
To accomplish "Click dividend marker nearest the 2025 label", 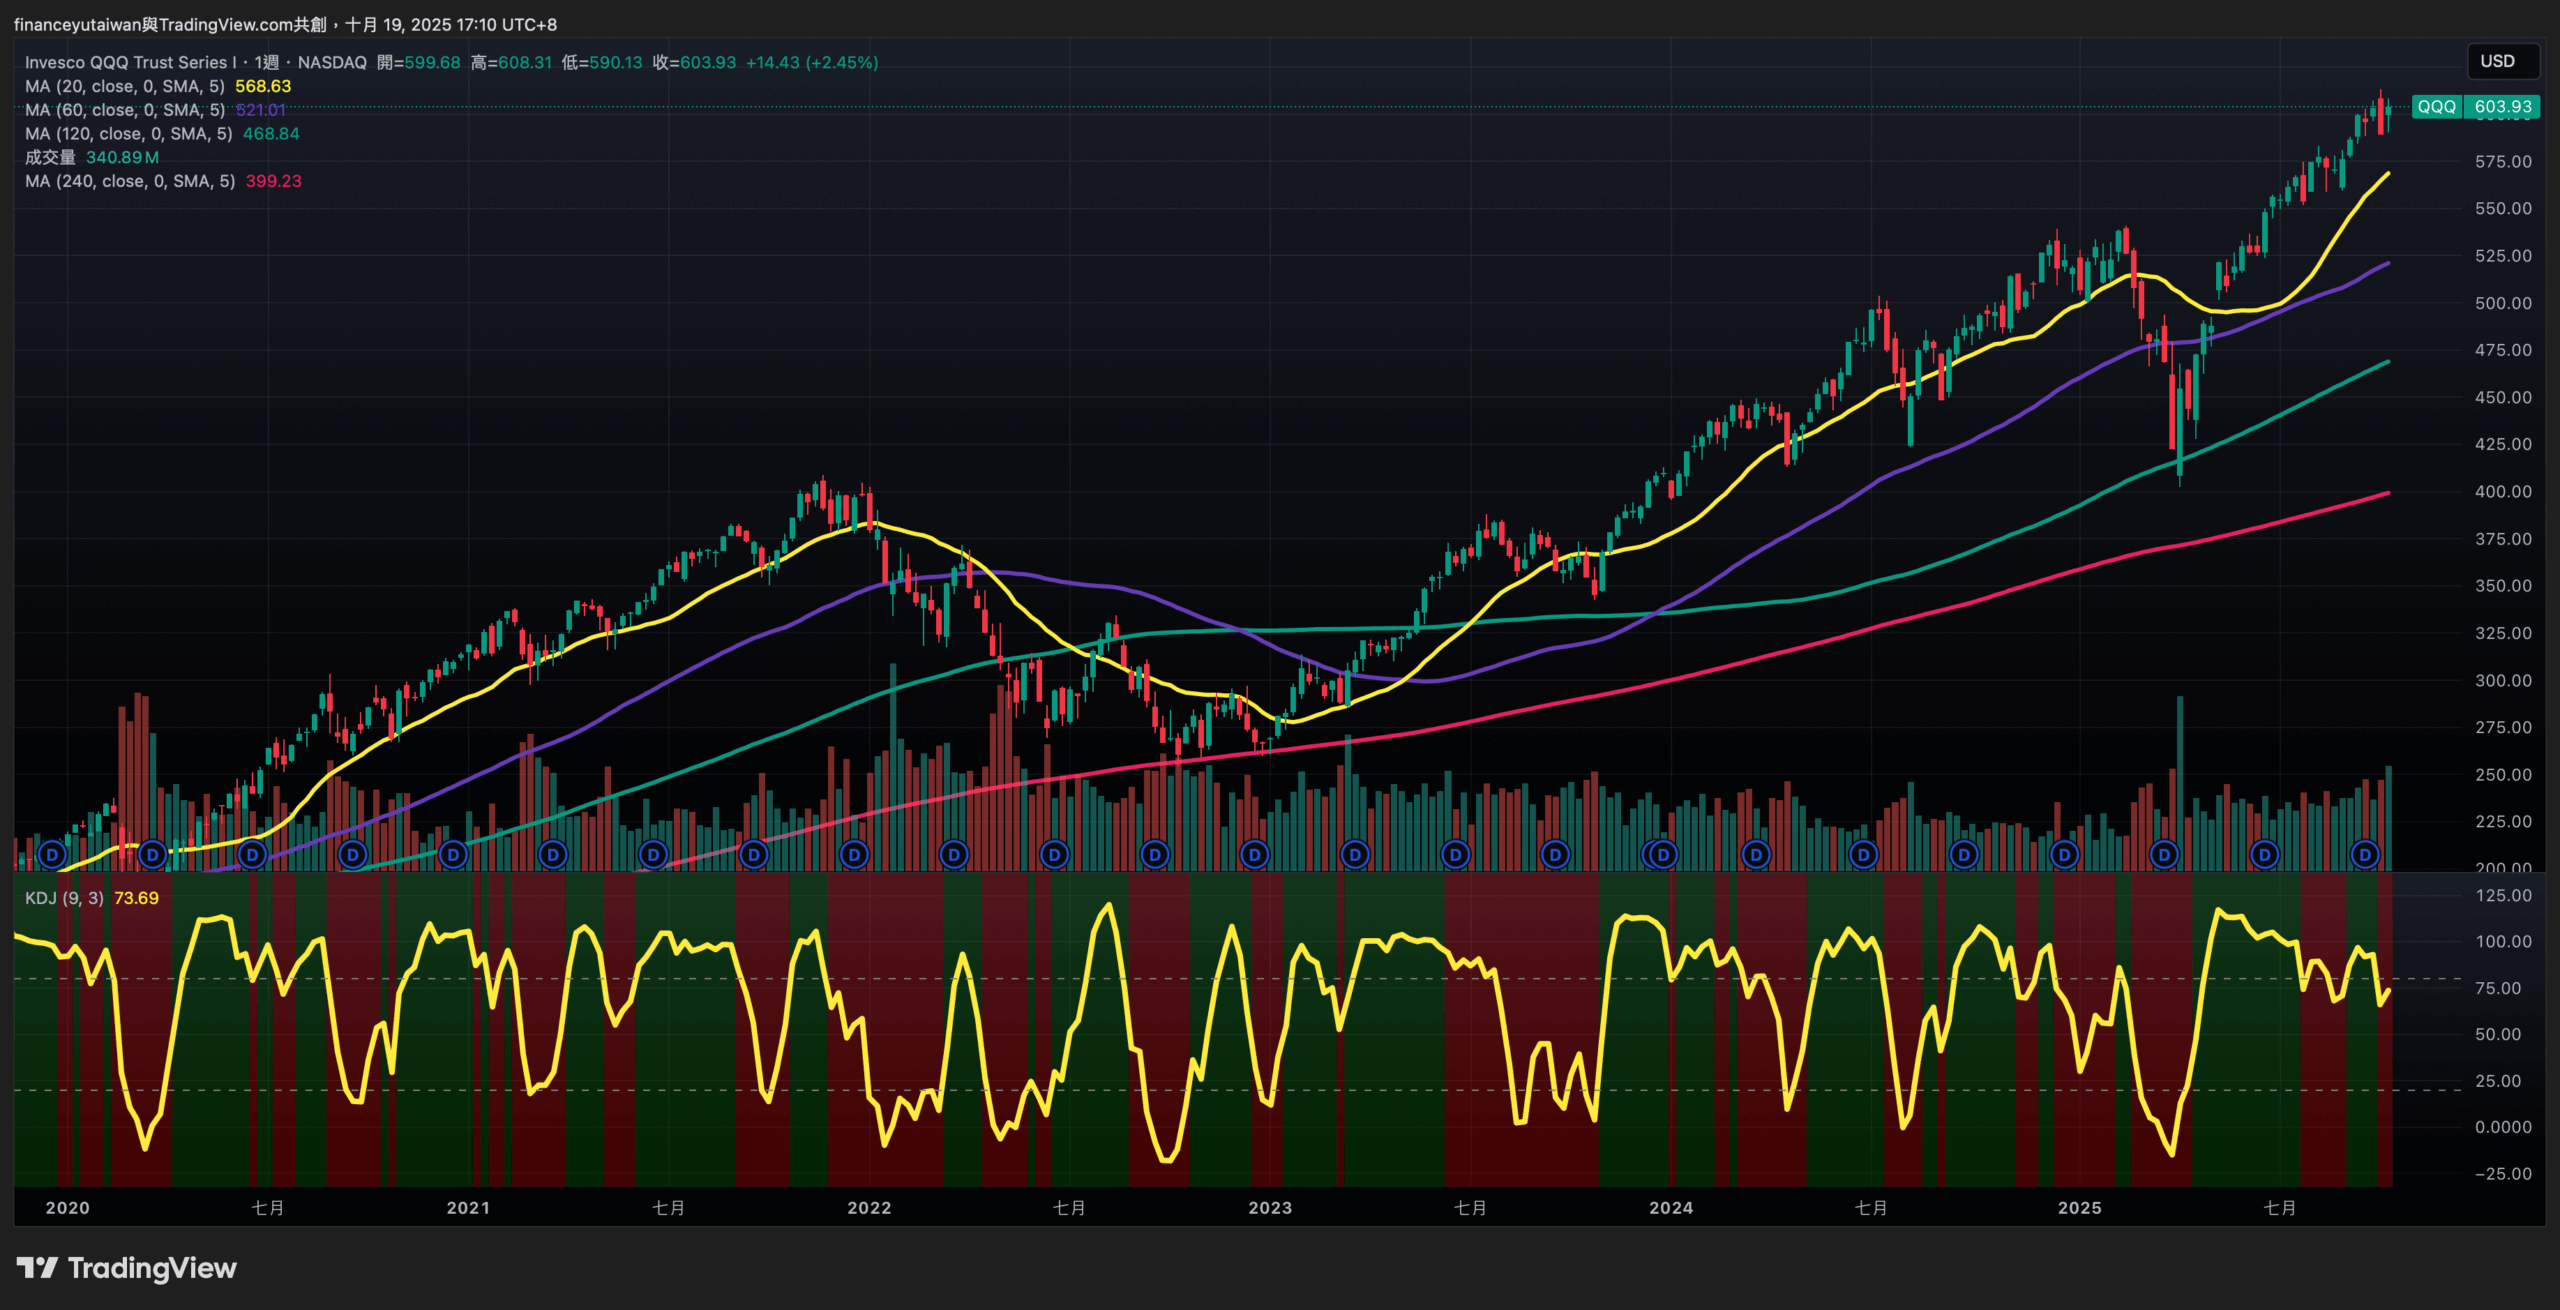I will click(2064, 855).
